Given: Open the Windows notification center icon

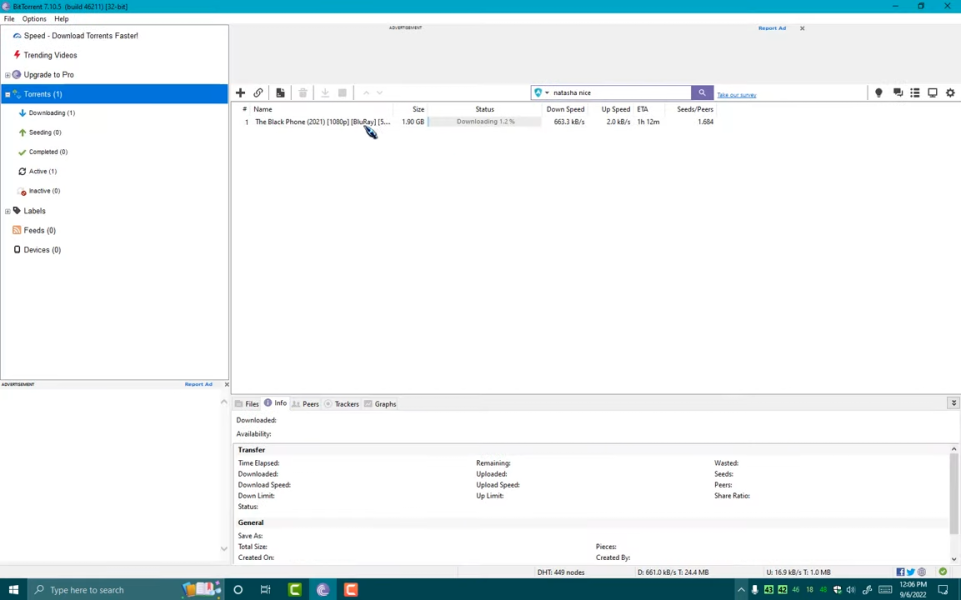Looking at the screenshot, I should pyautogui.click(x=943, y=590).
